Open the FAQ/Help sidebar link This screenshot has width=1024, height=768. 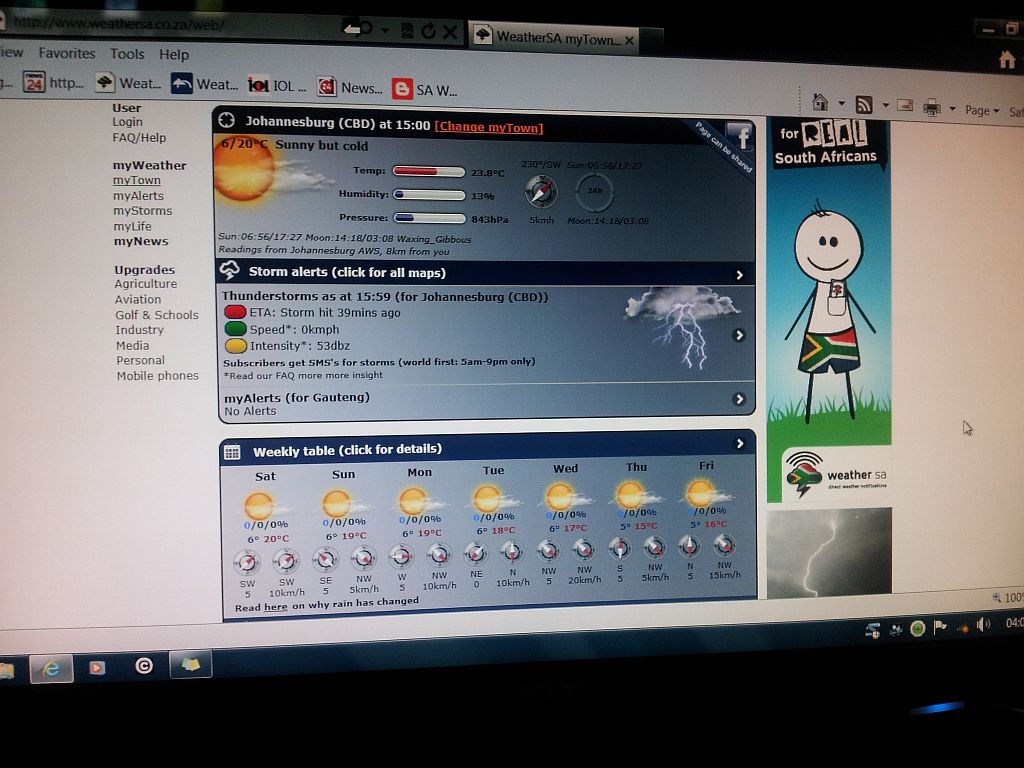click(139, 137)
